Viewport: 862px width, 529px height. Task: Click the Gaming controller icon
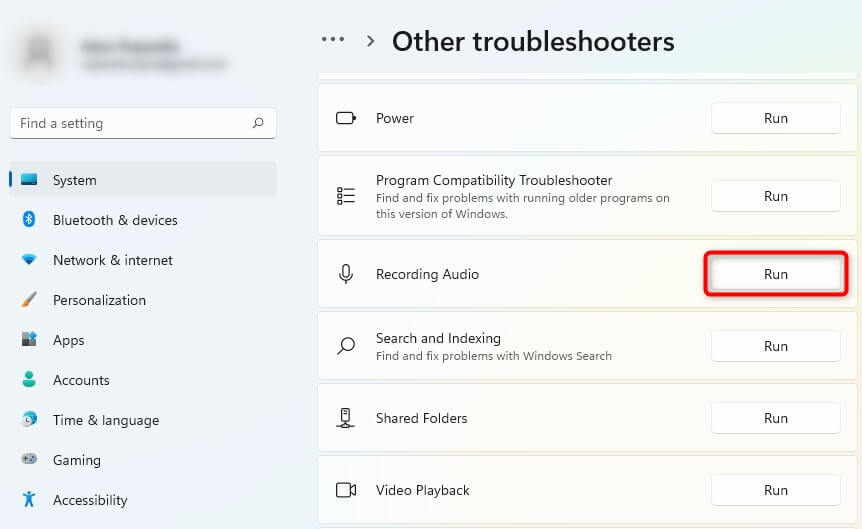tap(30, 460)
